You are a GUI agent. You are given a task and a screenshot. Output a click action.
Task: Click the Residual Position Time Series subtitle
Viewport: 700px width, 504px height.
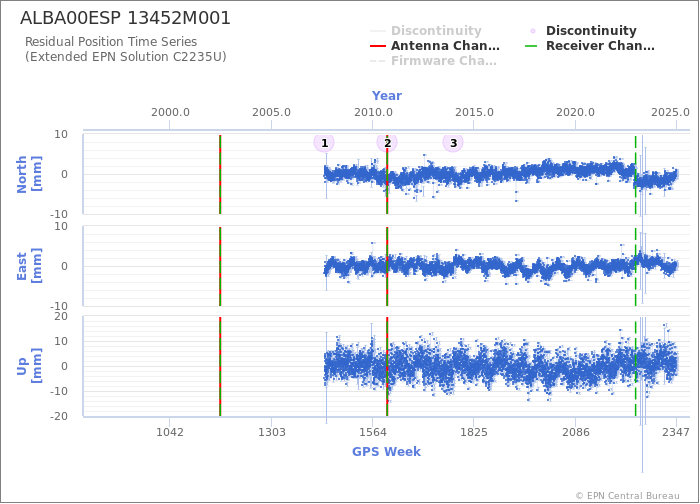coord(111,42)
